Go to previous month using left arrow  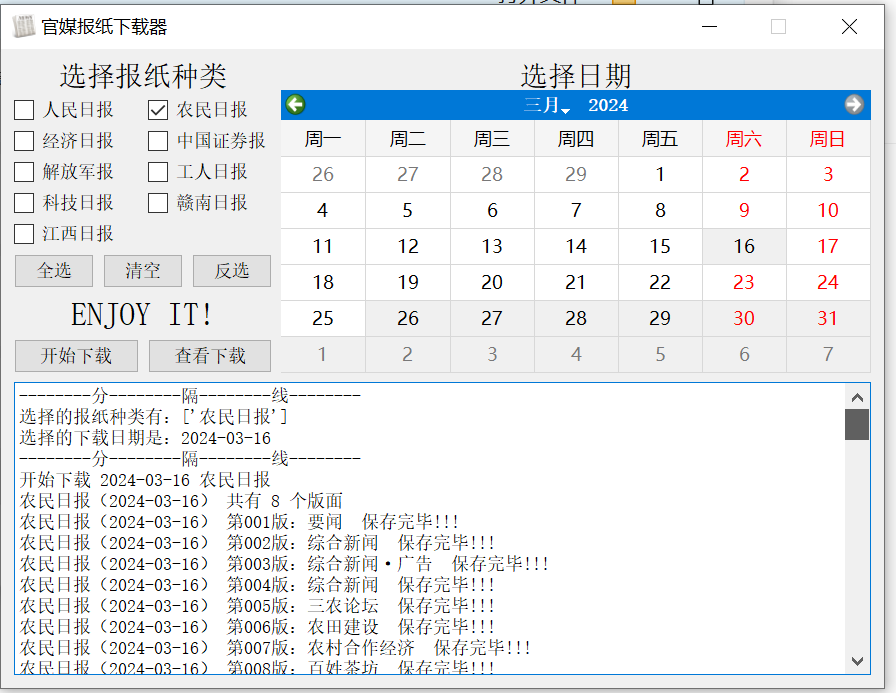tap(295, 105)
